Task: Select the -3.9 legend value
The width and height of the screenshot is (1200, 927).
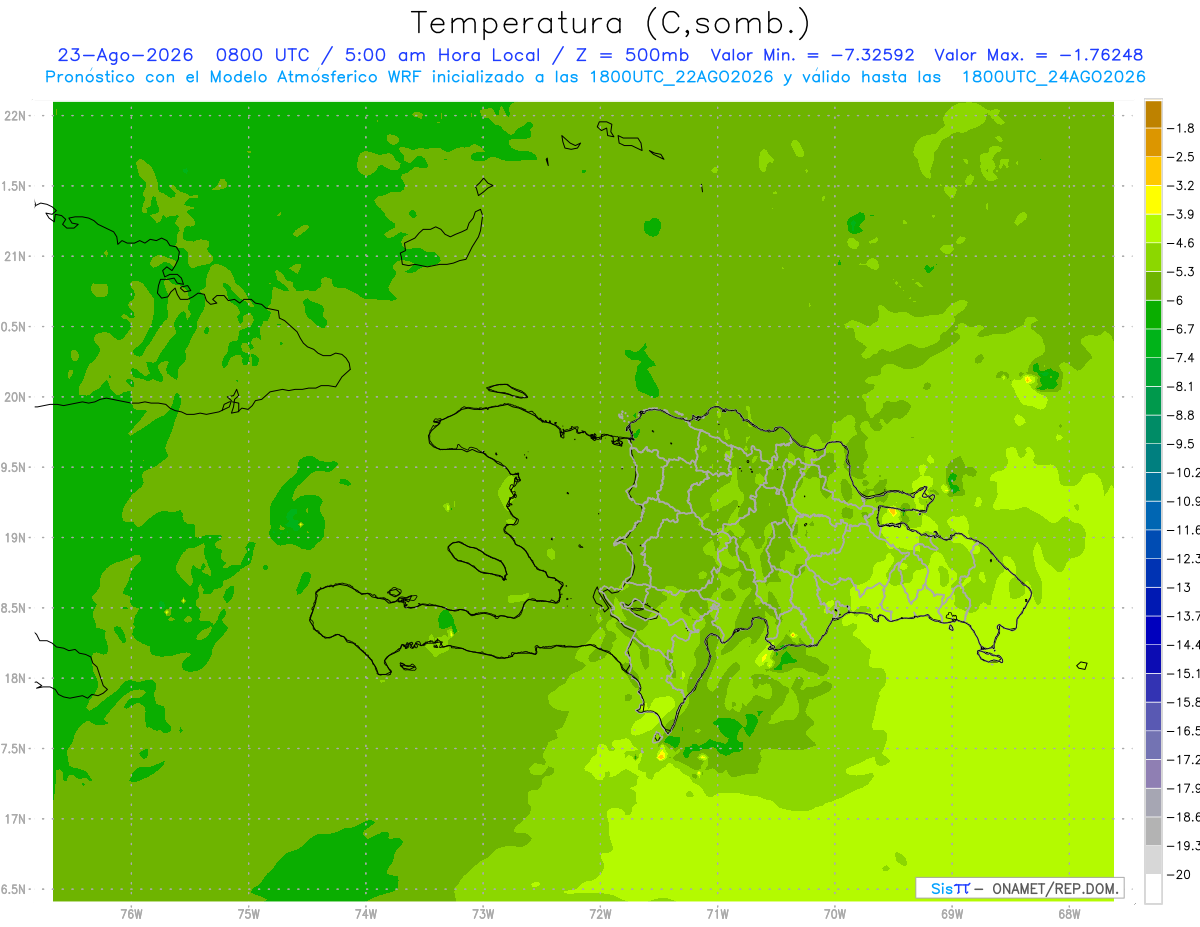Action: tap(1181, 214)
